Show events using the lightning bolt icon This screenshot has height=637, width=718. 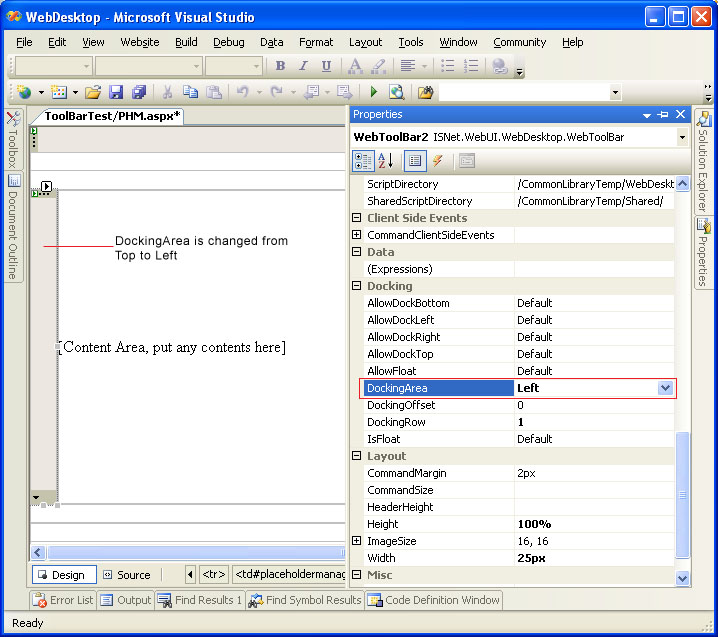click(438, 161)
